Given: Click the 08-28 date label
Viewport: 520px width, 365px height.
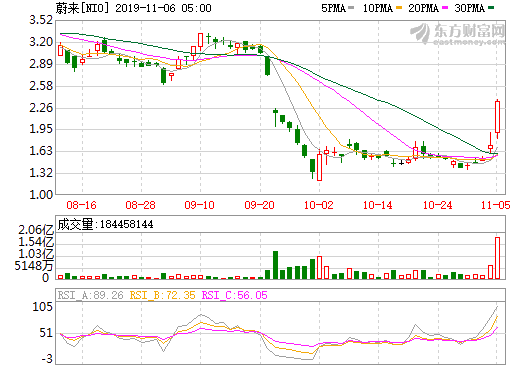Looking at the screenshot, I should (x=140, y=205).
